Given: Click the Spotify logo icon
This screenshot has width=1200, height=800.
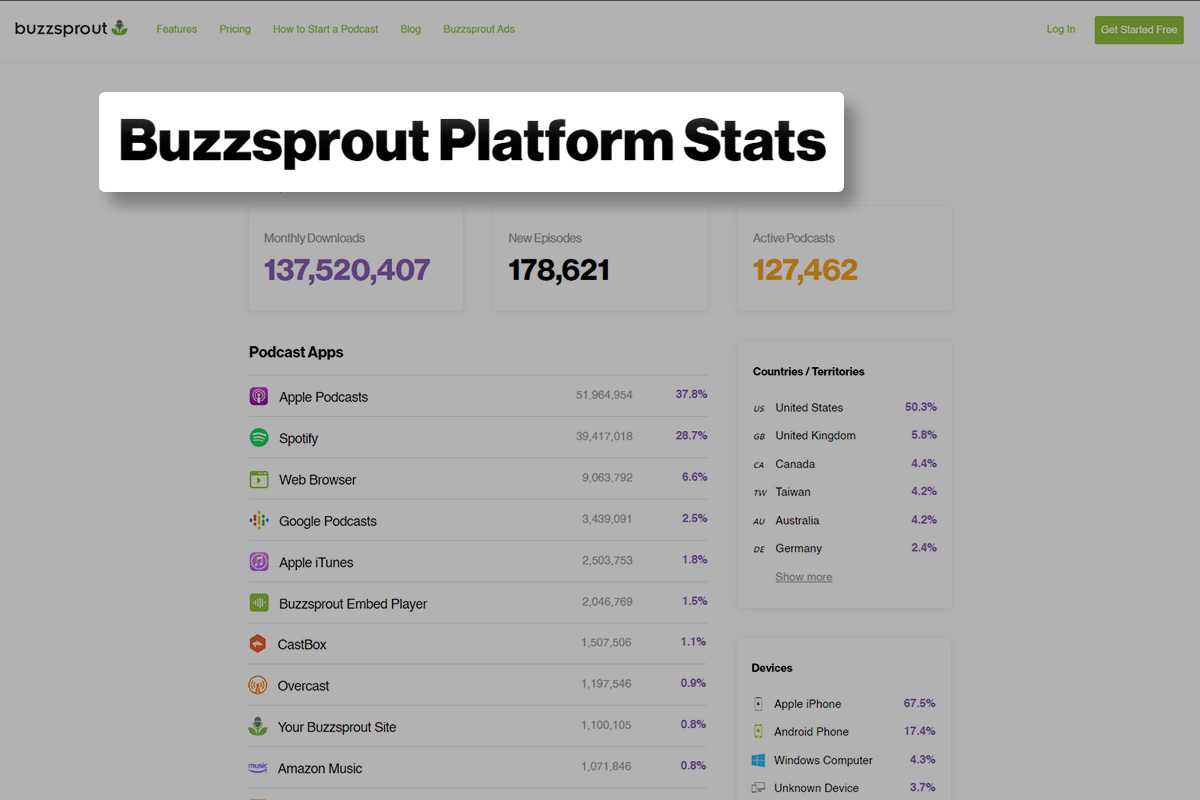Looking at the screenshot, I should 258,438.
